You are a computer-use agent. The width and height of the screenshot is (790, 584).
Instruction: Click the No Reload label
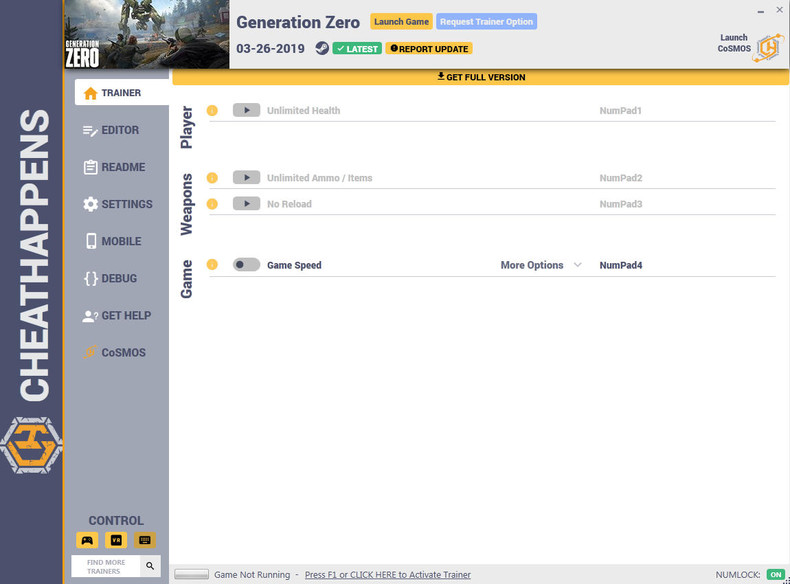289,204
